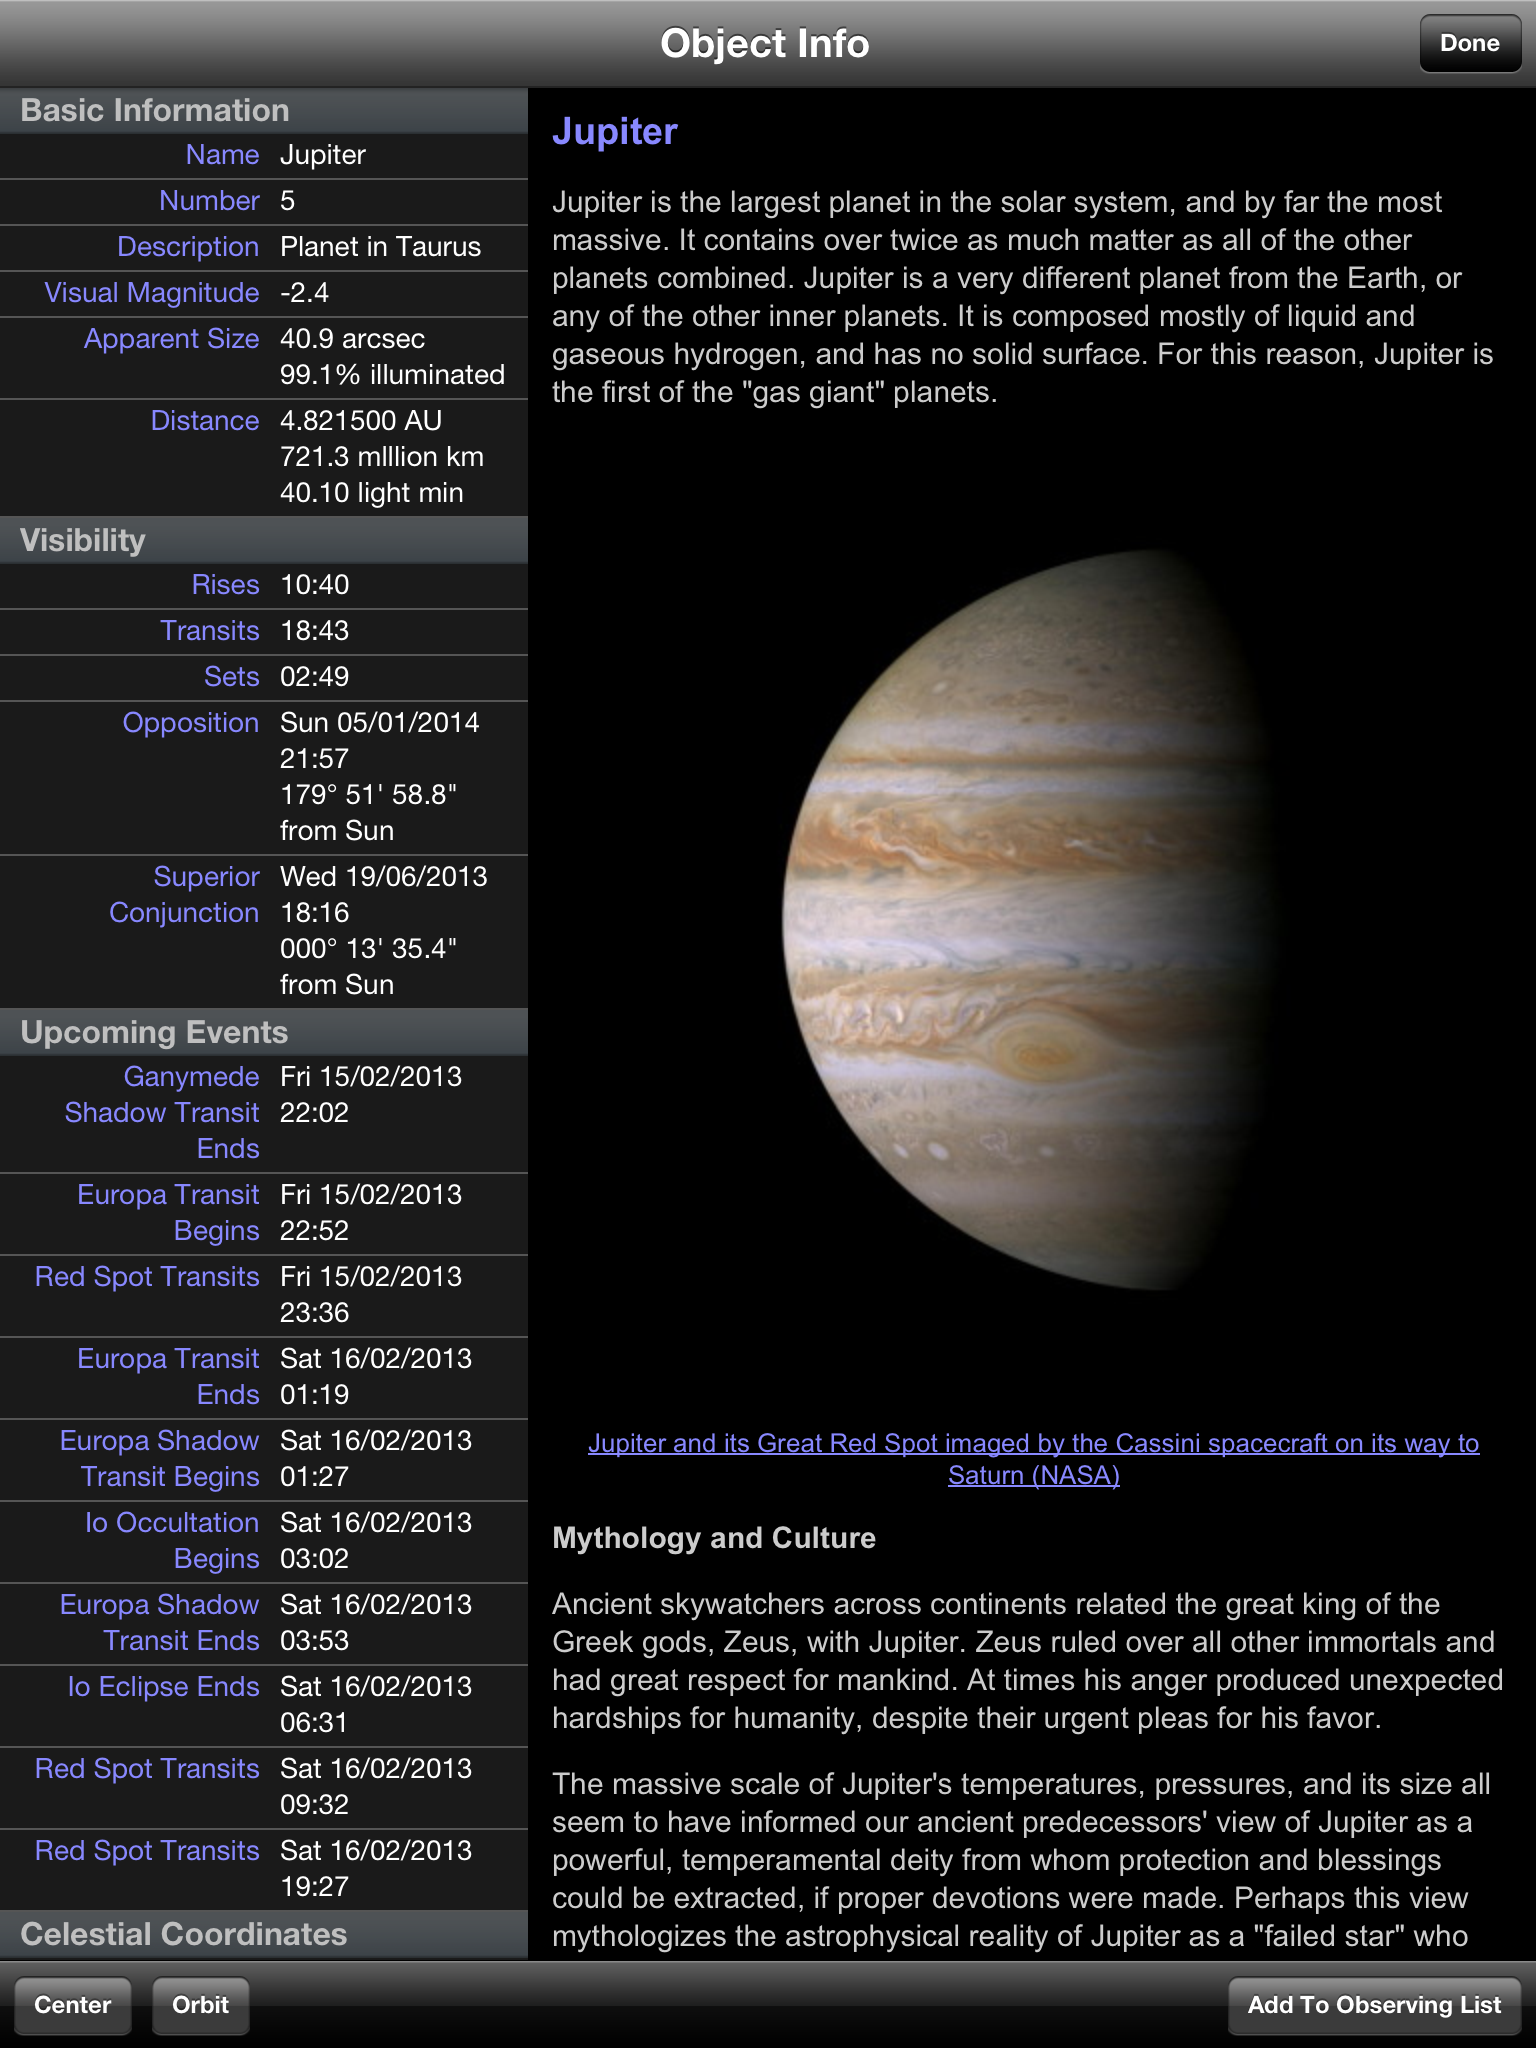Tap the Upcoming Events section header
The width and height of the screenshot is (1536, 2048).
coord(263,1032)
